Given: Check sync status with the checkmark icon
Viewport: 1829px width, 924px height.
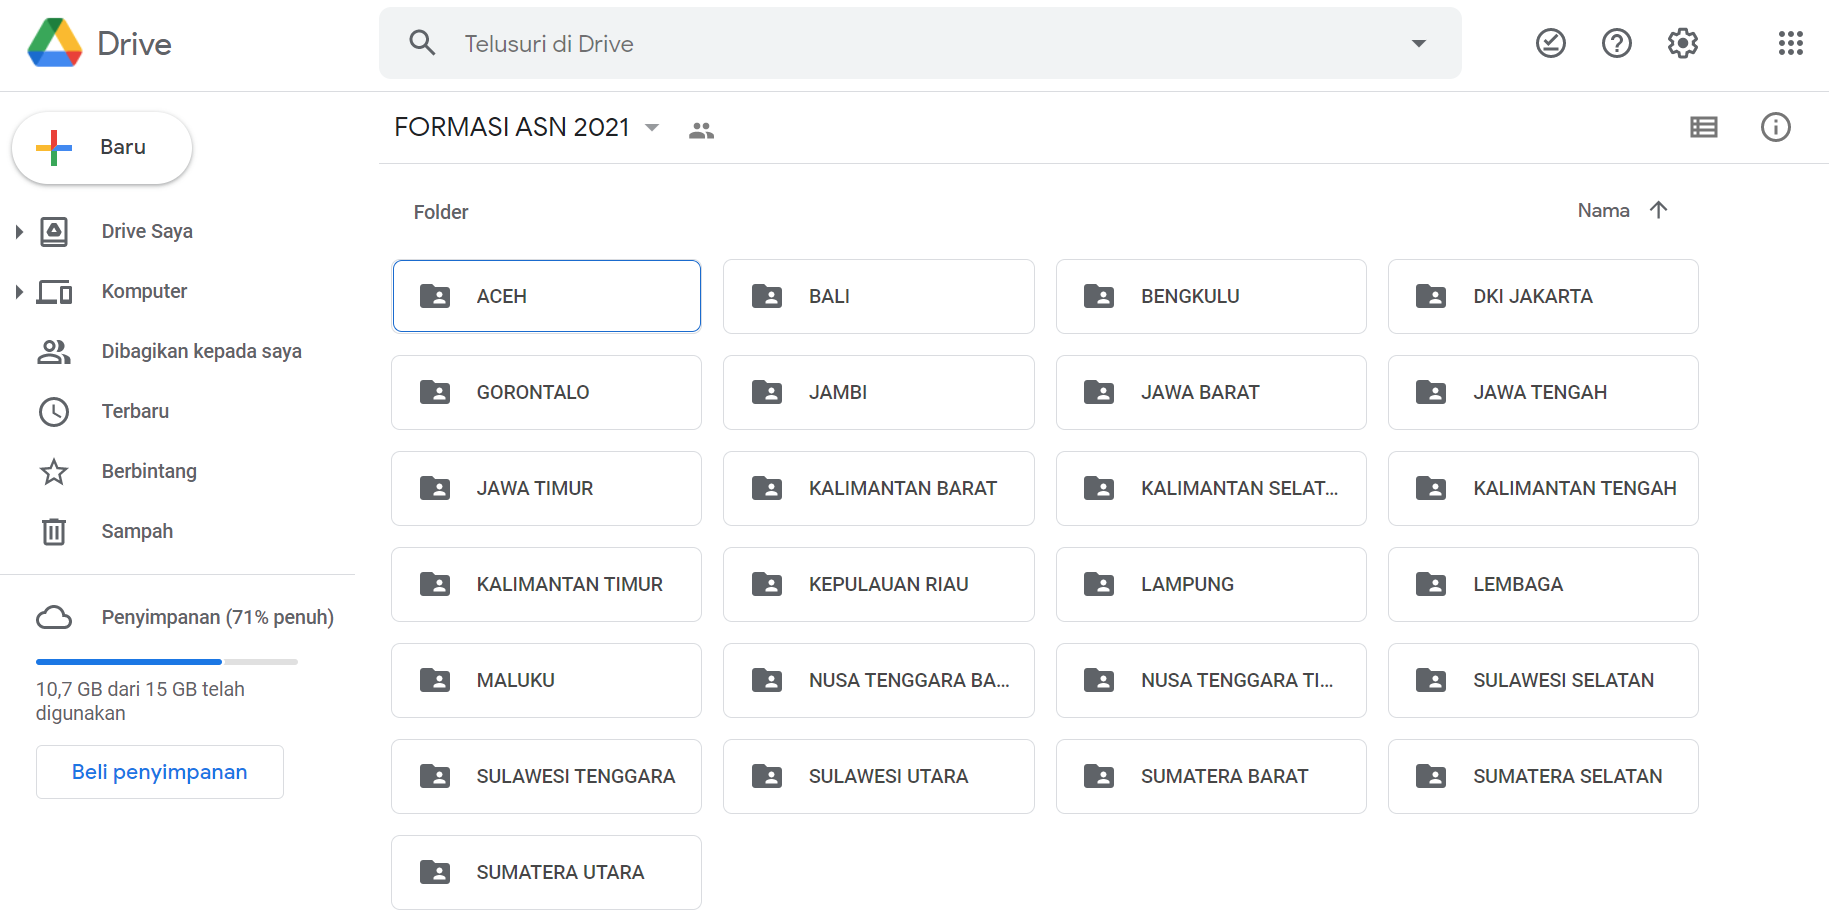Looking at the screenshot, I should (x=1551, y=43).
